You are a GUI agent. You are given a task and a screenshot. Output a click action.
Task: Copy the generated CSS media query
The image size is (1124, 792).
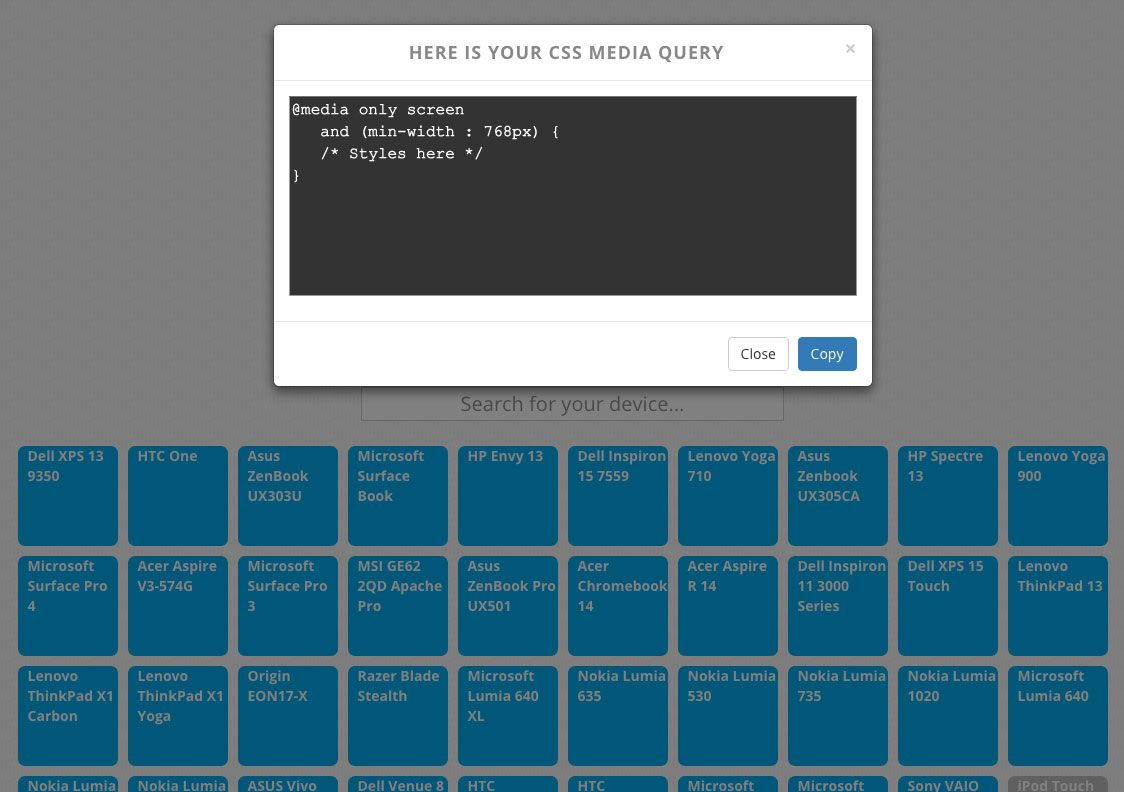point(826,353)
